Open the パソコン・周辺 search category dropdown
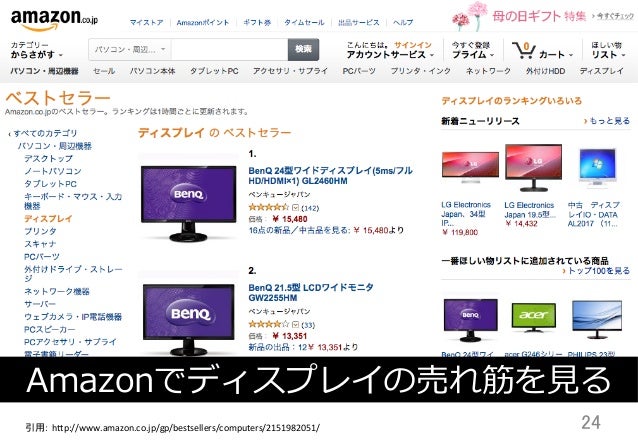Viewport: 638px width, 442px height. click(130, 50)
